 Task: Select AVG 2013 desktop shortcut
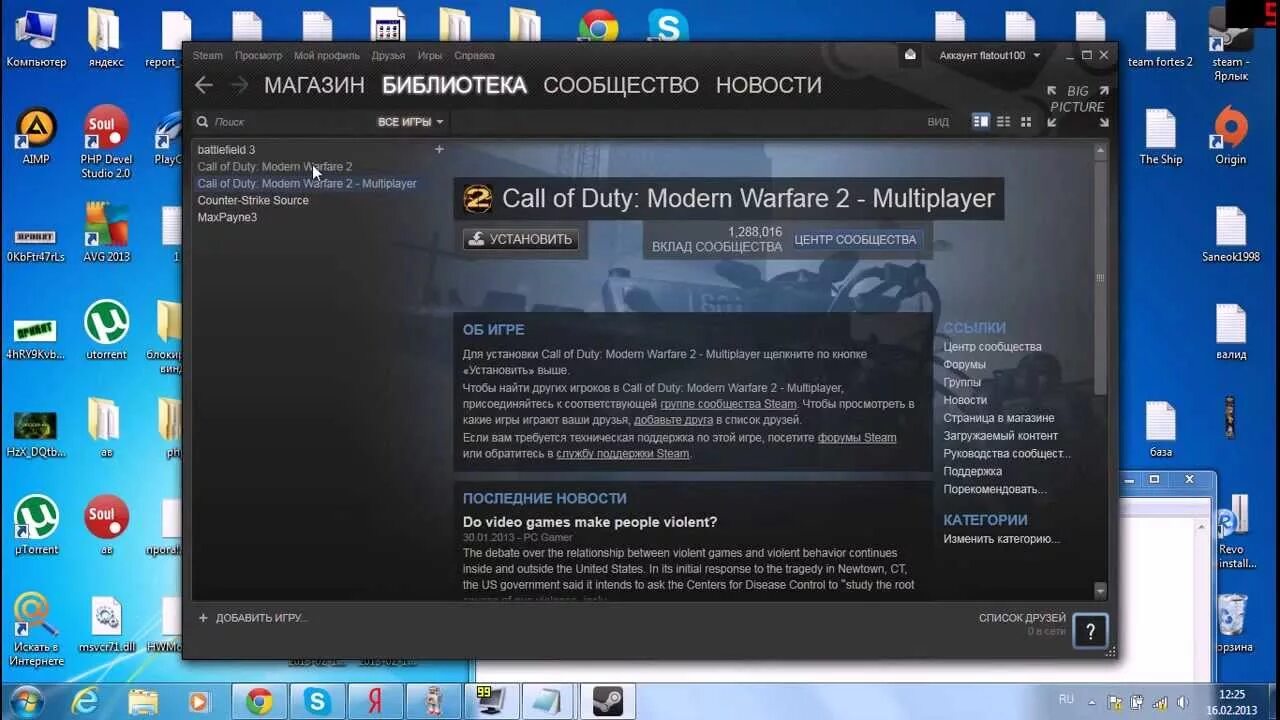(106, 232)
